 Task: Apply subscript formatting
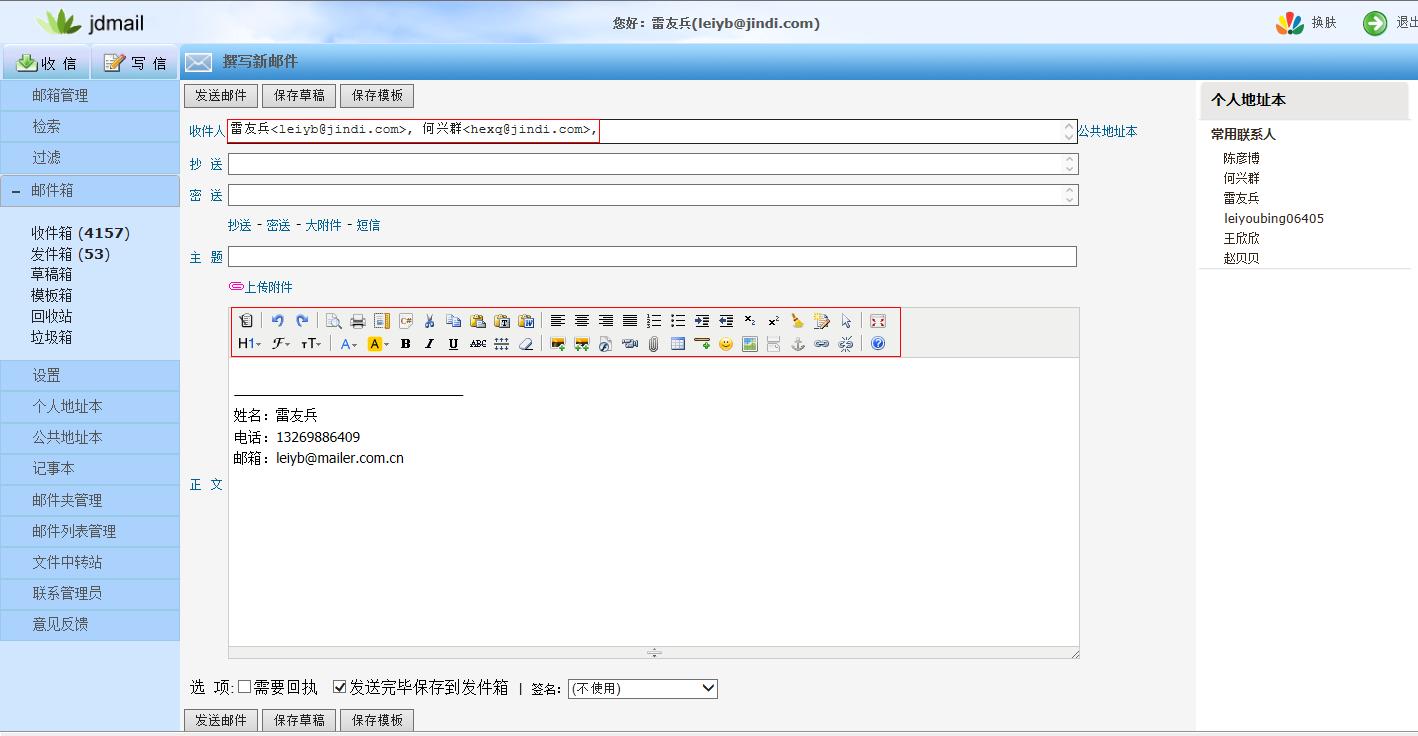[750, 321]
